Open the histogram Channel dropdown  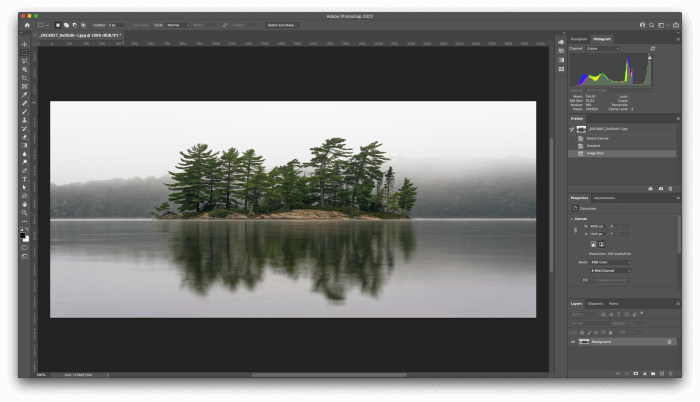click(x=603, y=48)
